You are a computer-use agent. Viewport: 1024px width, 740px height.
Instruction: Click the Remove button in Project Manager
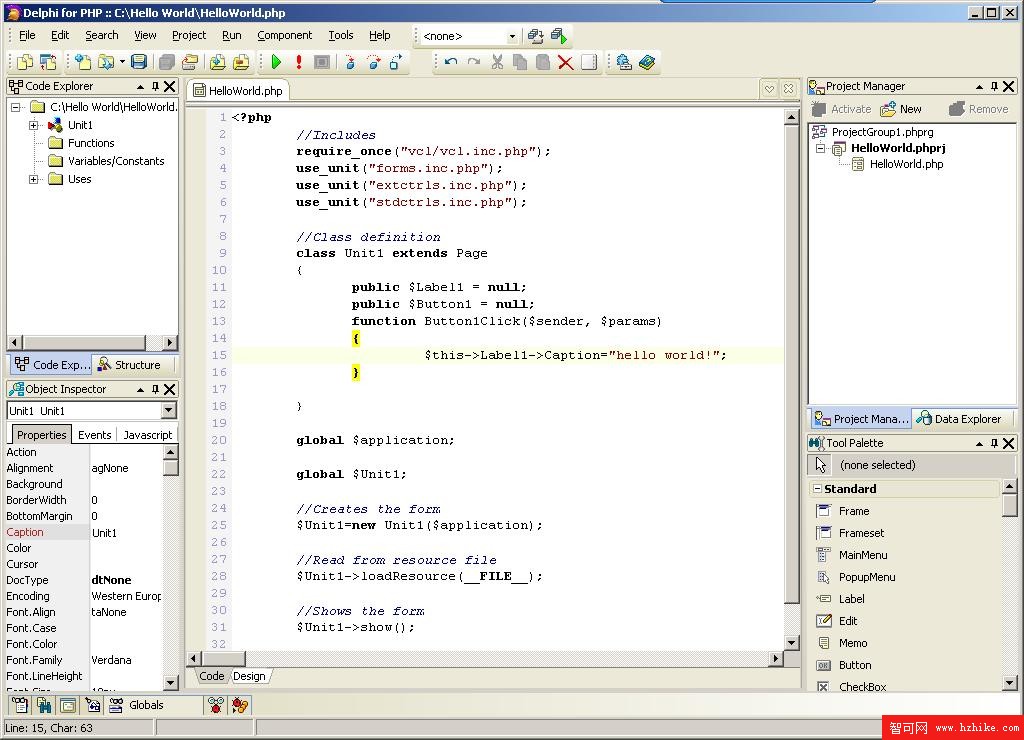pyautogui.click(x=978, y=109)
